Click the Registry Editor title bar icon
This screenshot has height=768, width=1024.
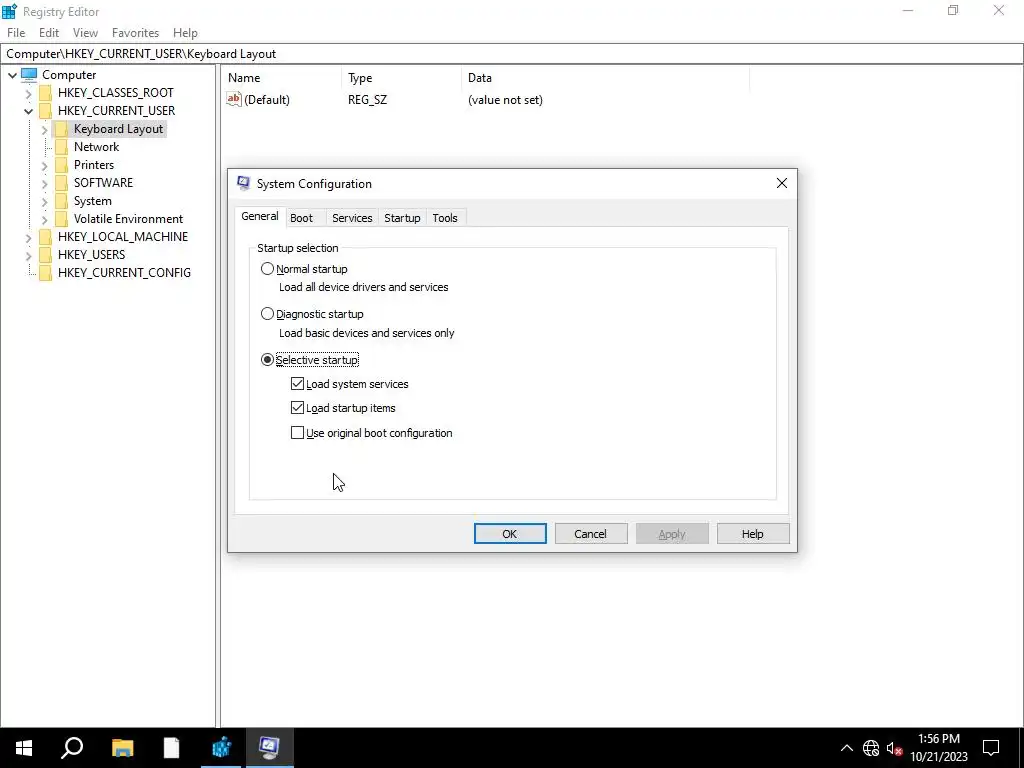[x=9, y=11]
